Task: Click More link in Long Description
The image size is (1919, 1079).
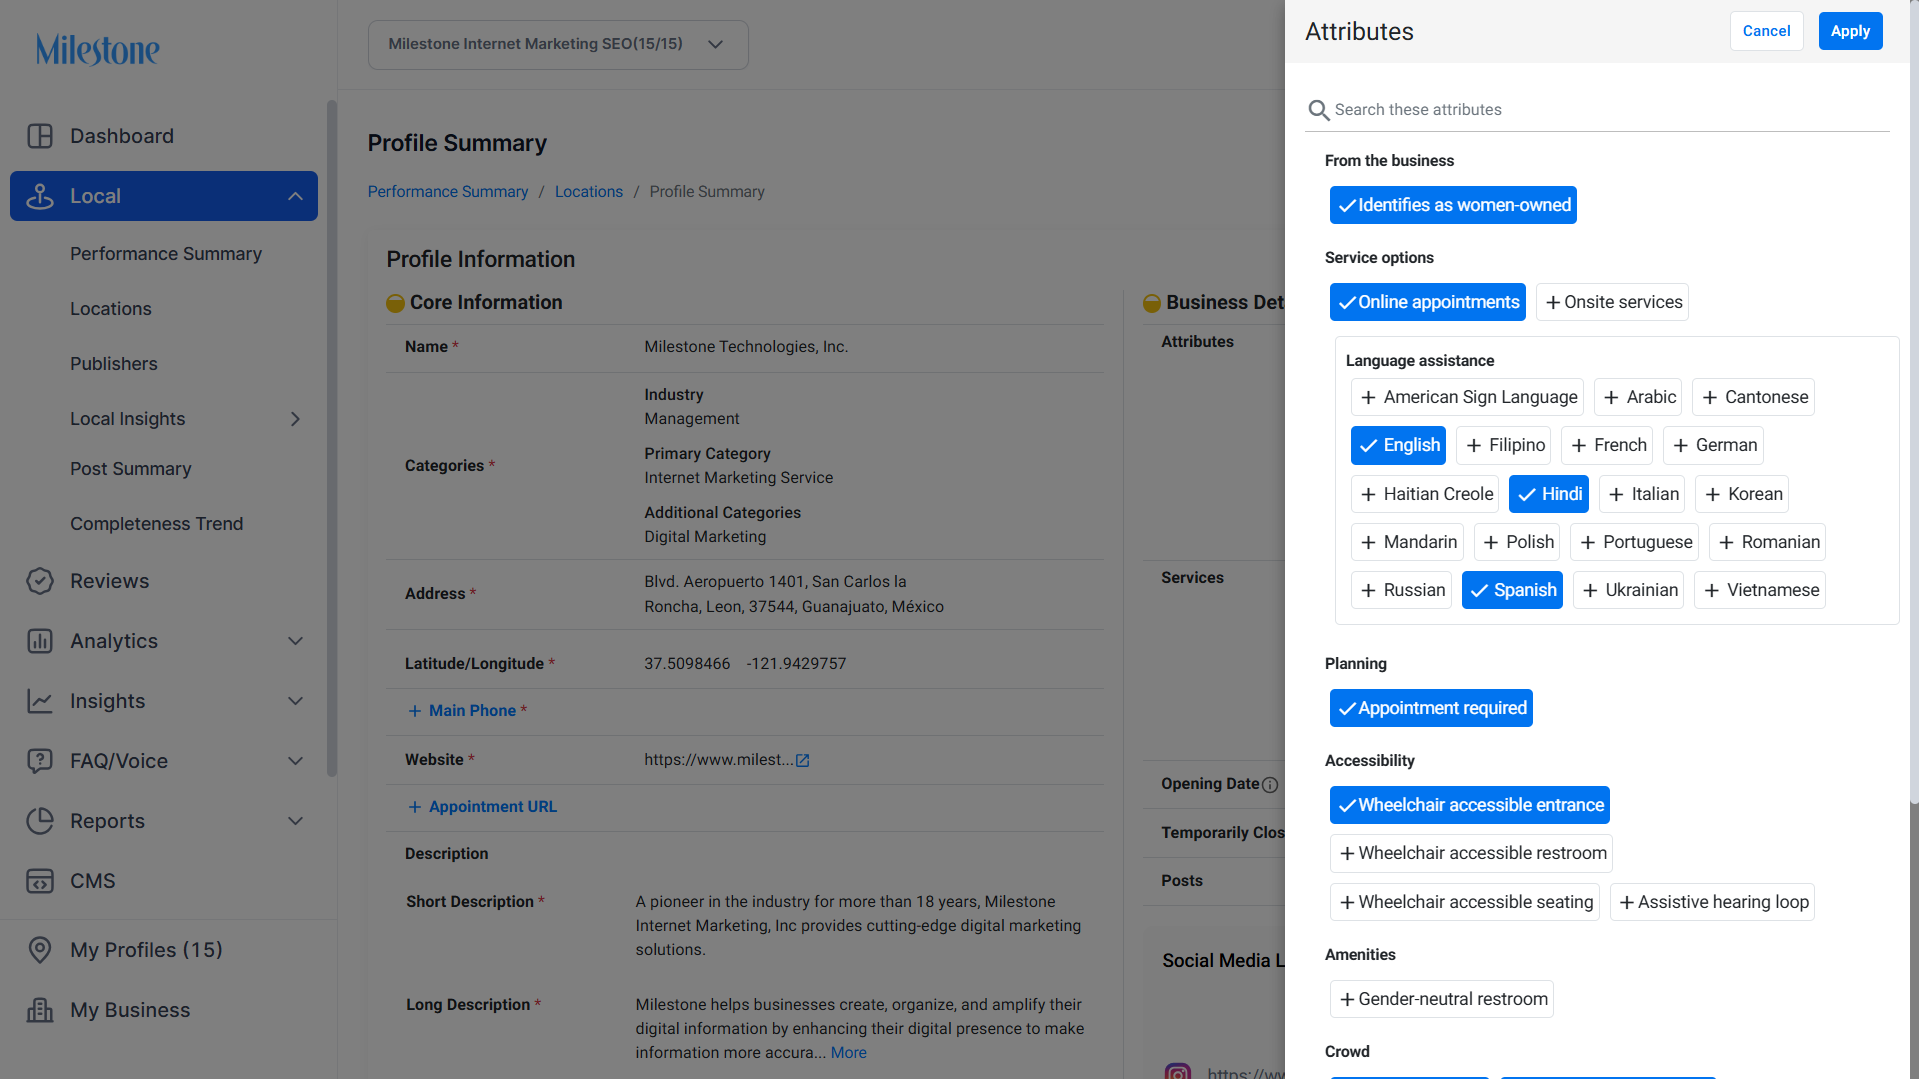Action: (849, 1053)
